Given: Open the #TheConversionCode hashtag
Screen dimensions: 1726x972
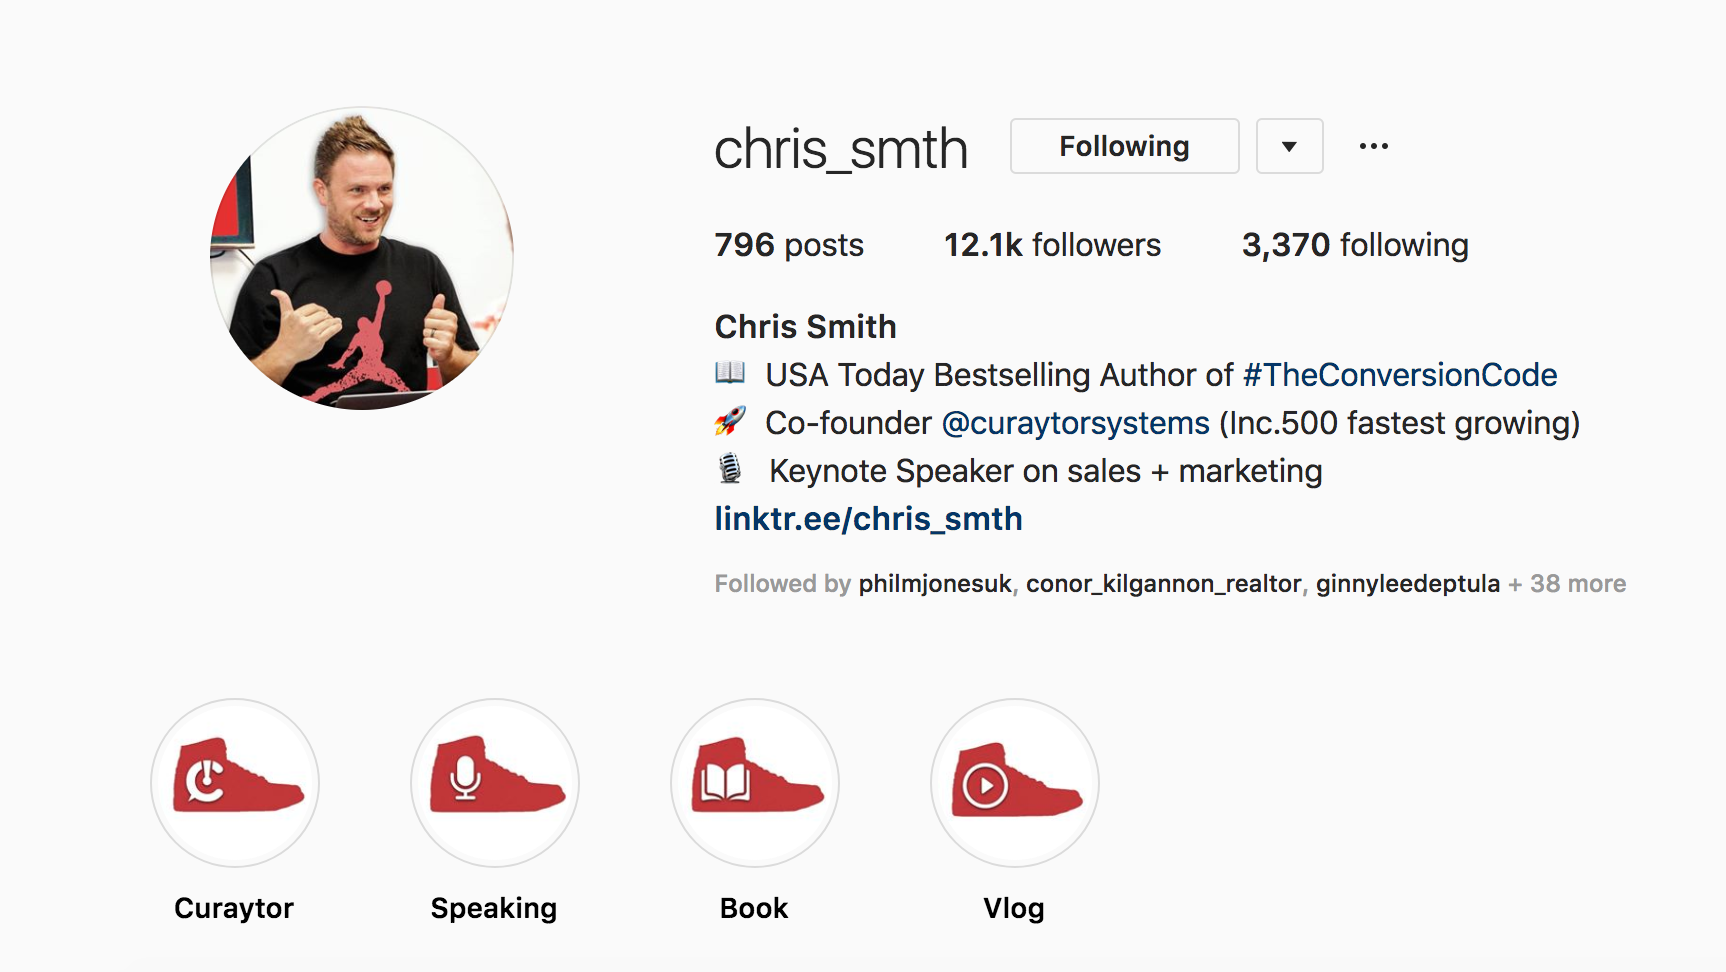Looking at the screenshot, I should 1400,375.
